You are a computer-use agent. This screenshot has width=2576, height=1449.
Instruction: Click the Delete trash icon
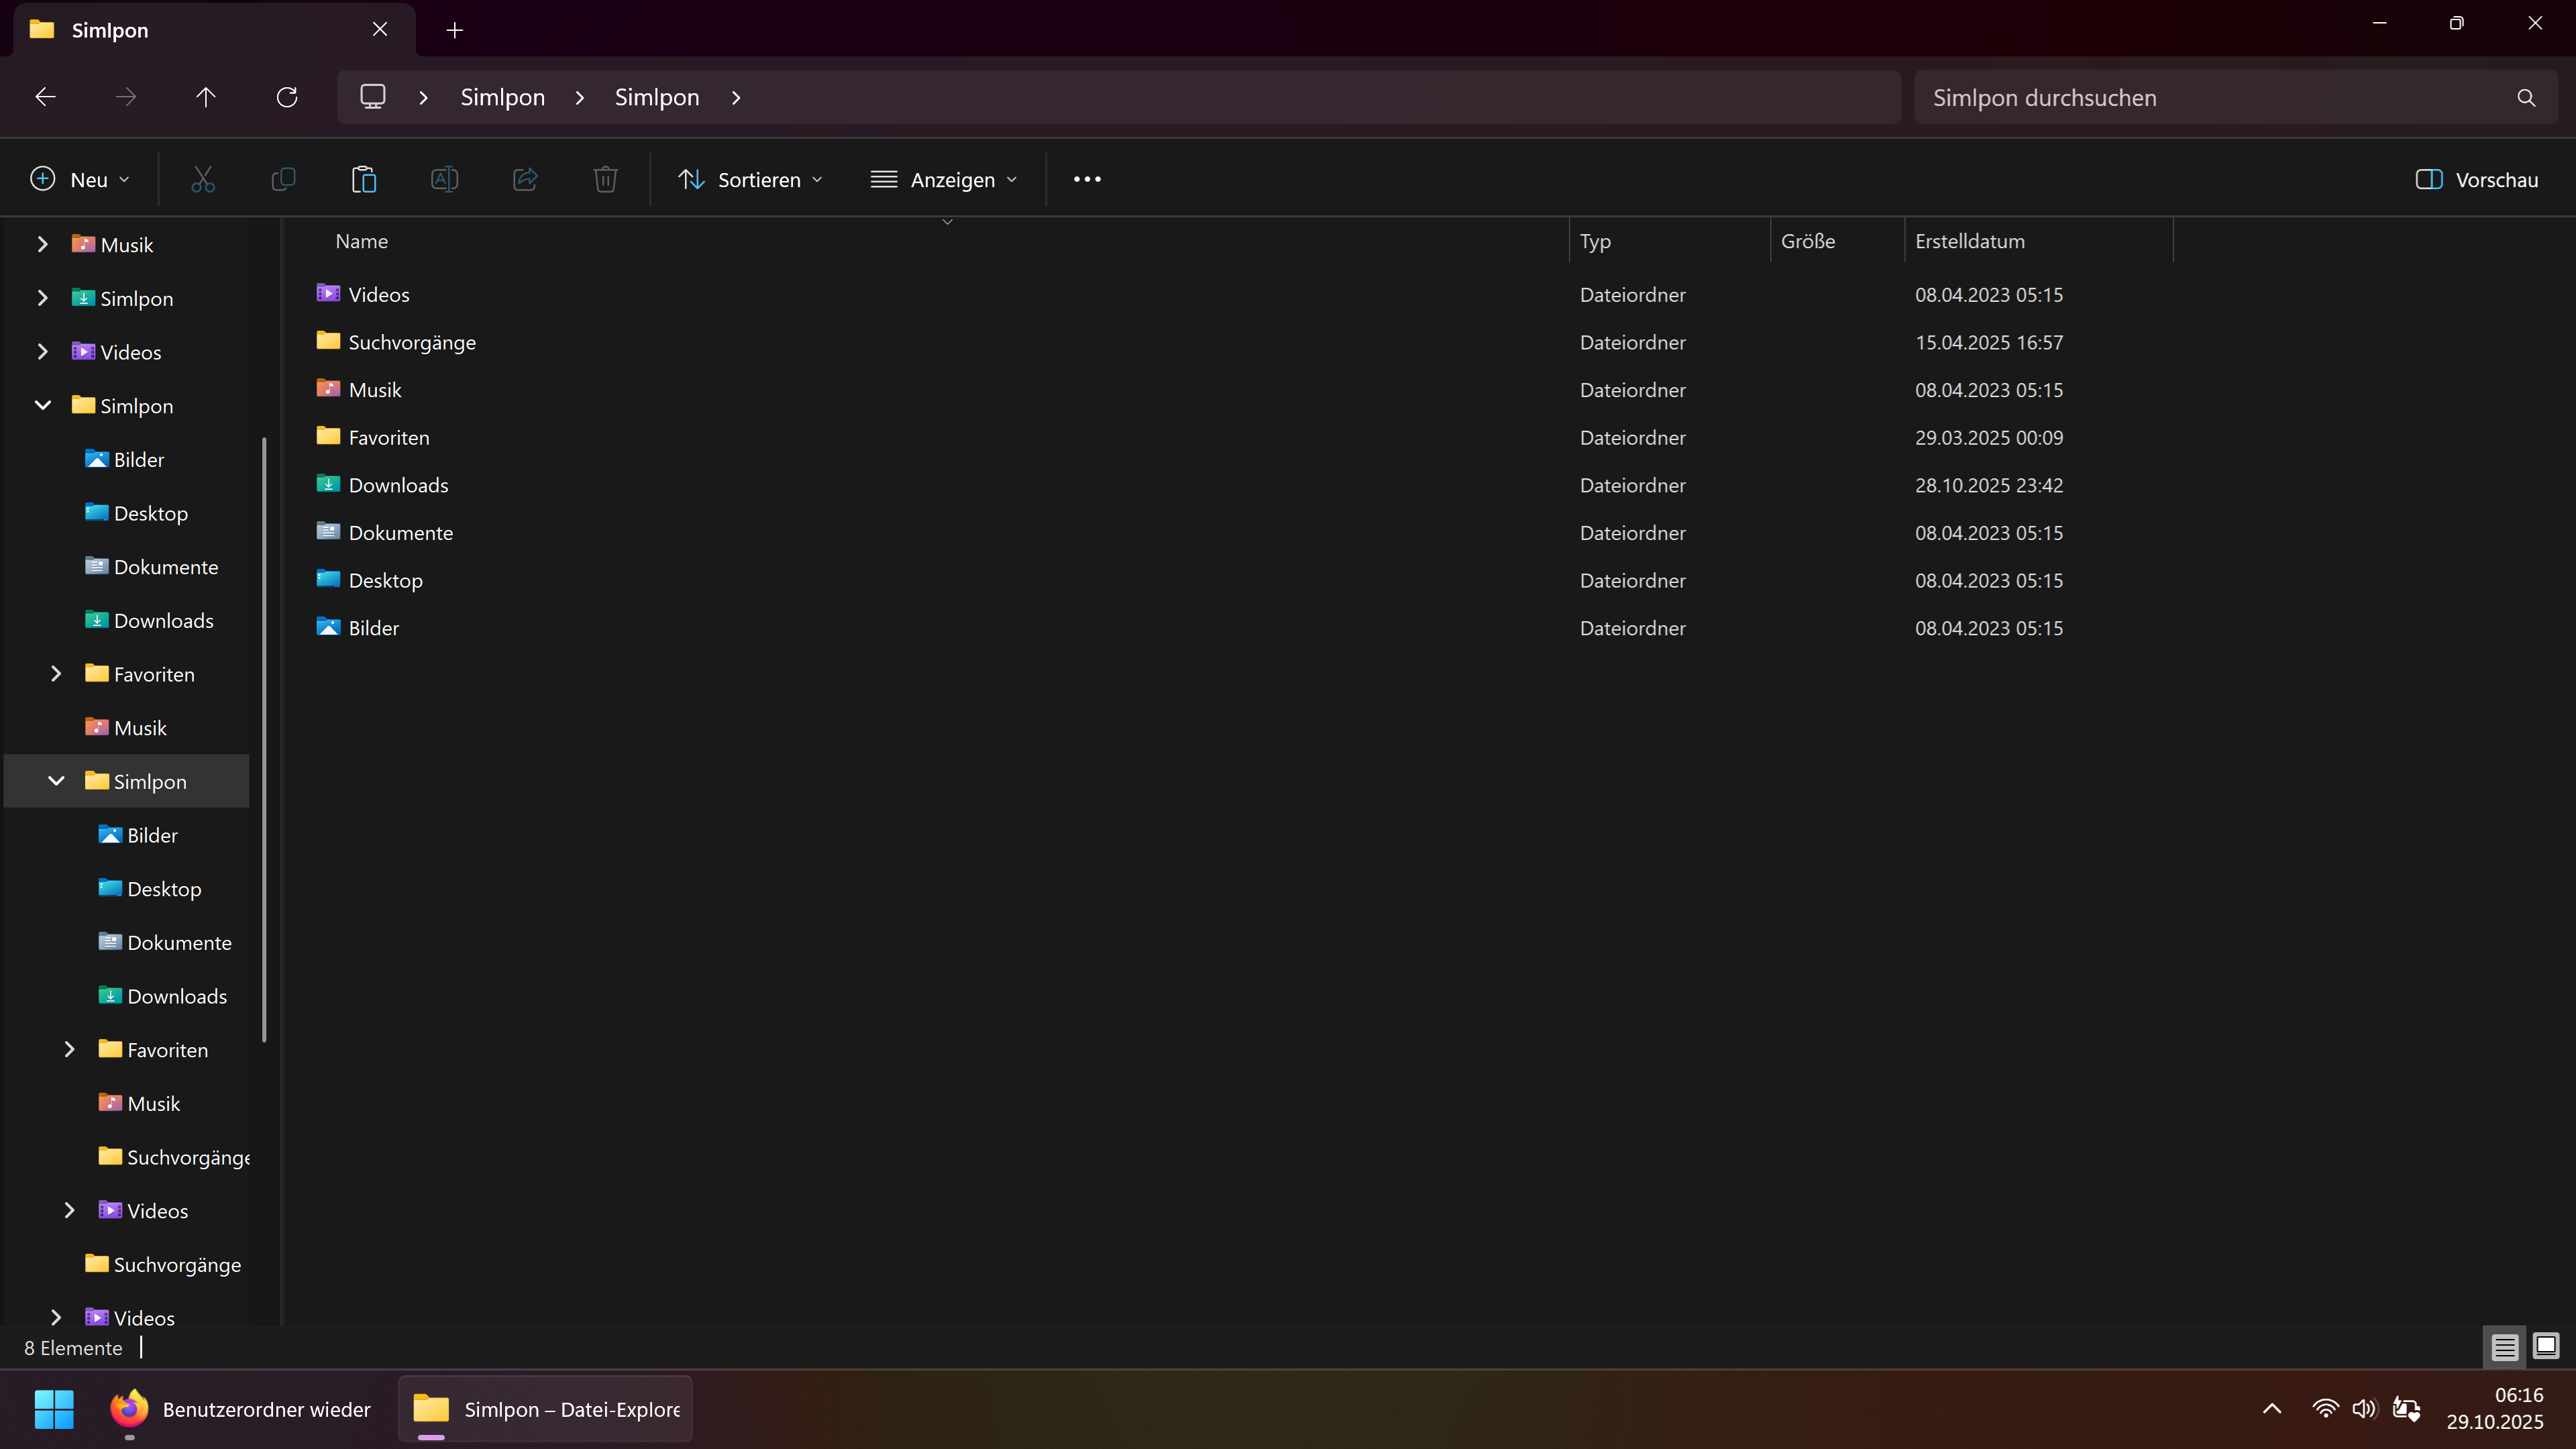click(x=605, y=180)
